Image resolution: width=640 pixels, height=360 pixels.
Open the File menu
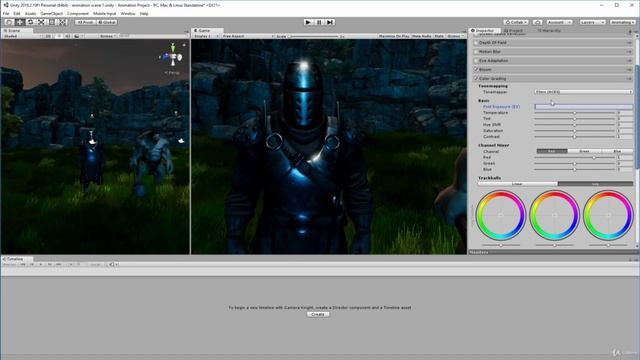click(x=6, y=13)
